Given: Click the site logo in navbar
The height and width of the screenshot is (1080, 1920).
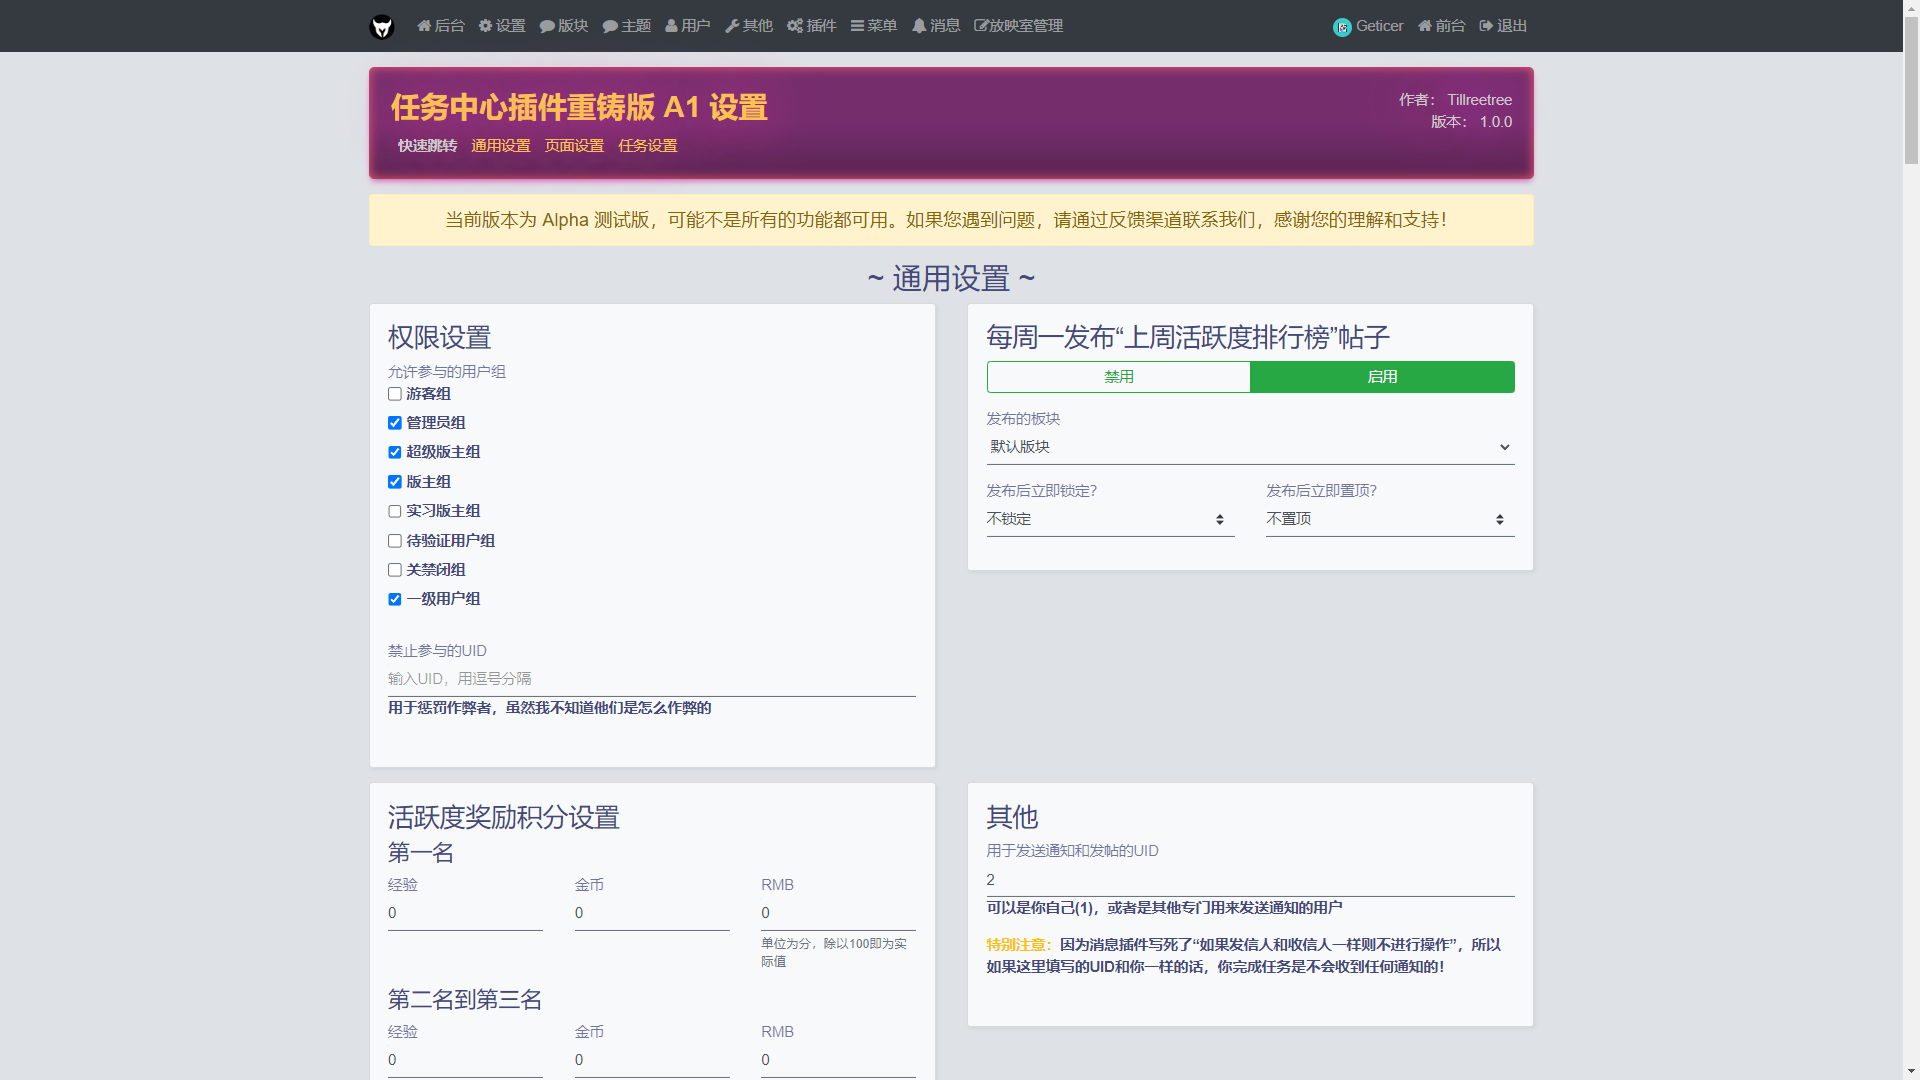Looking at the screenshot, I should (382, 26).
